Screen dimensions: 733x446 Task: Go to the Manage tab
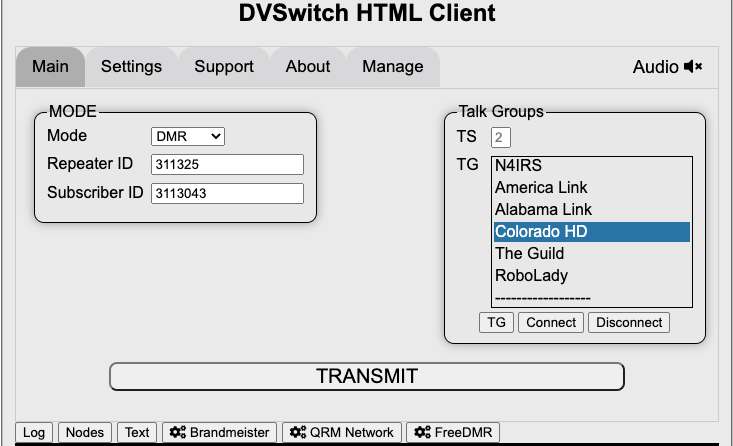tap(392, 67)
